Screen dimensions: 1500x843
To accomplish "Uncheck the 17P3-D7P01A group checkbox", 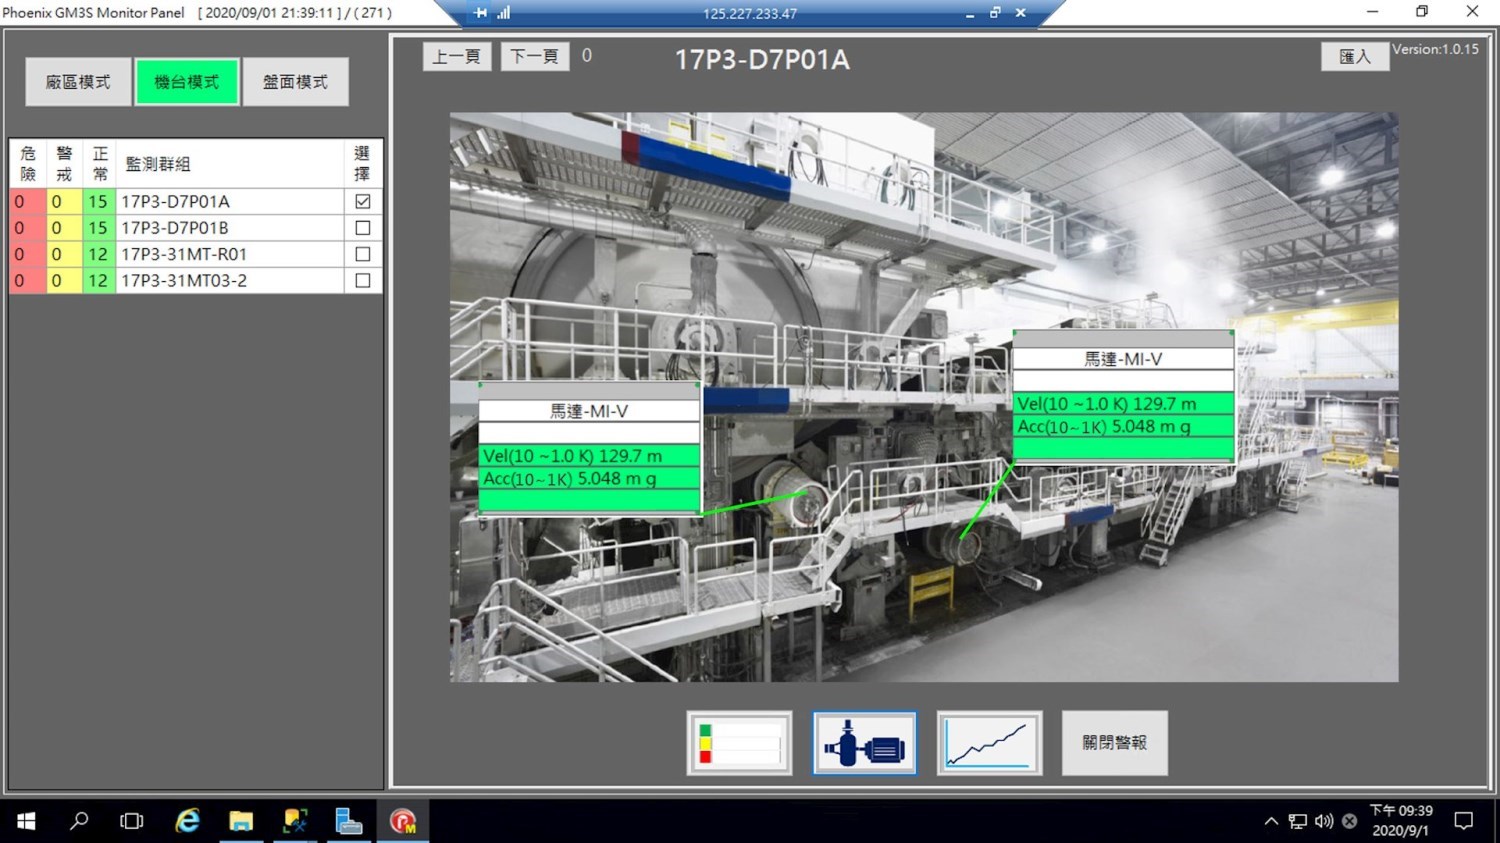I will (x=363, y=201).
